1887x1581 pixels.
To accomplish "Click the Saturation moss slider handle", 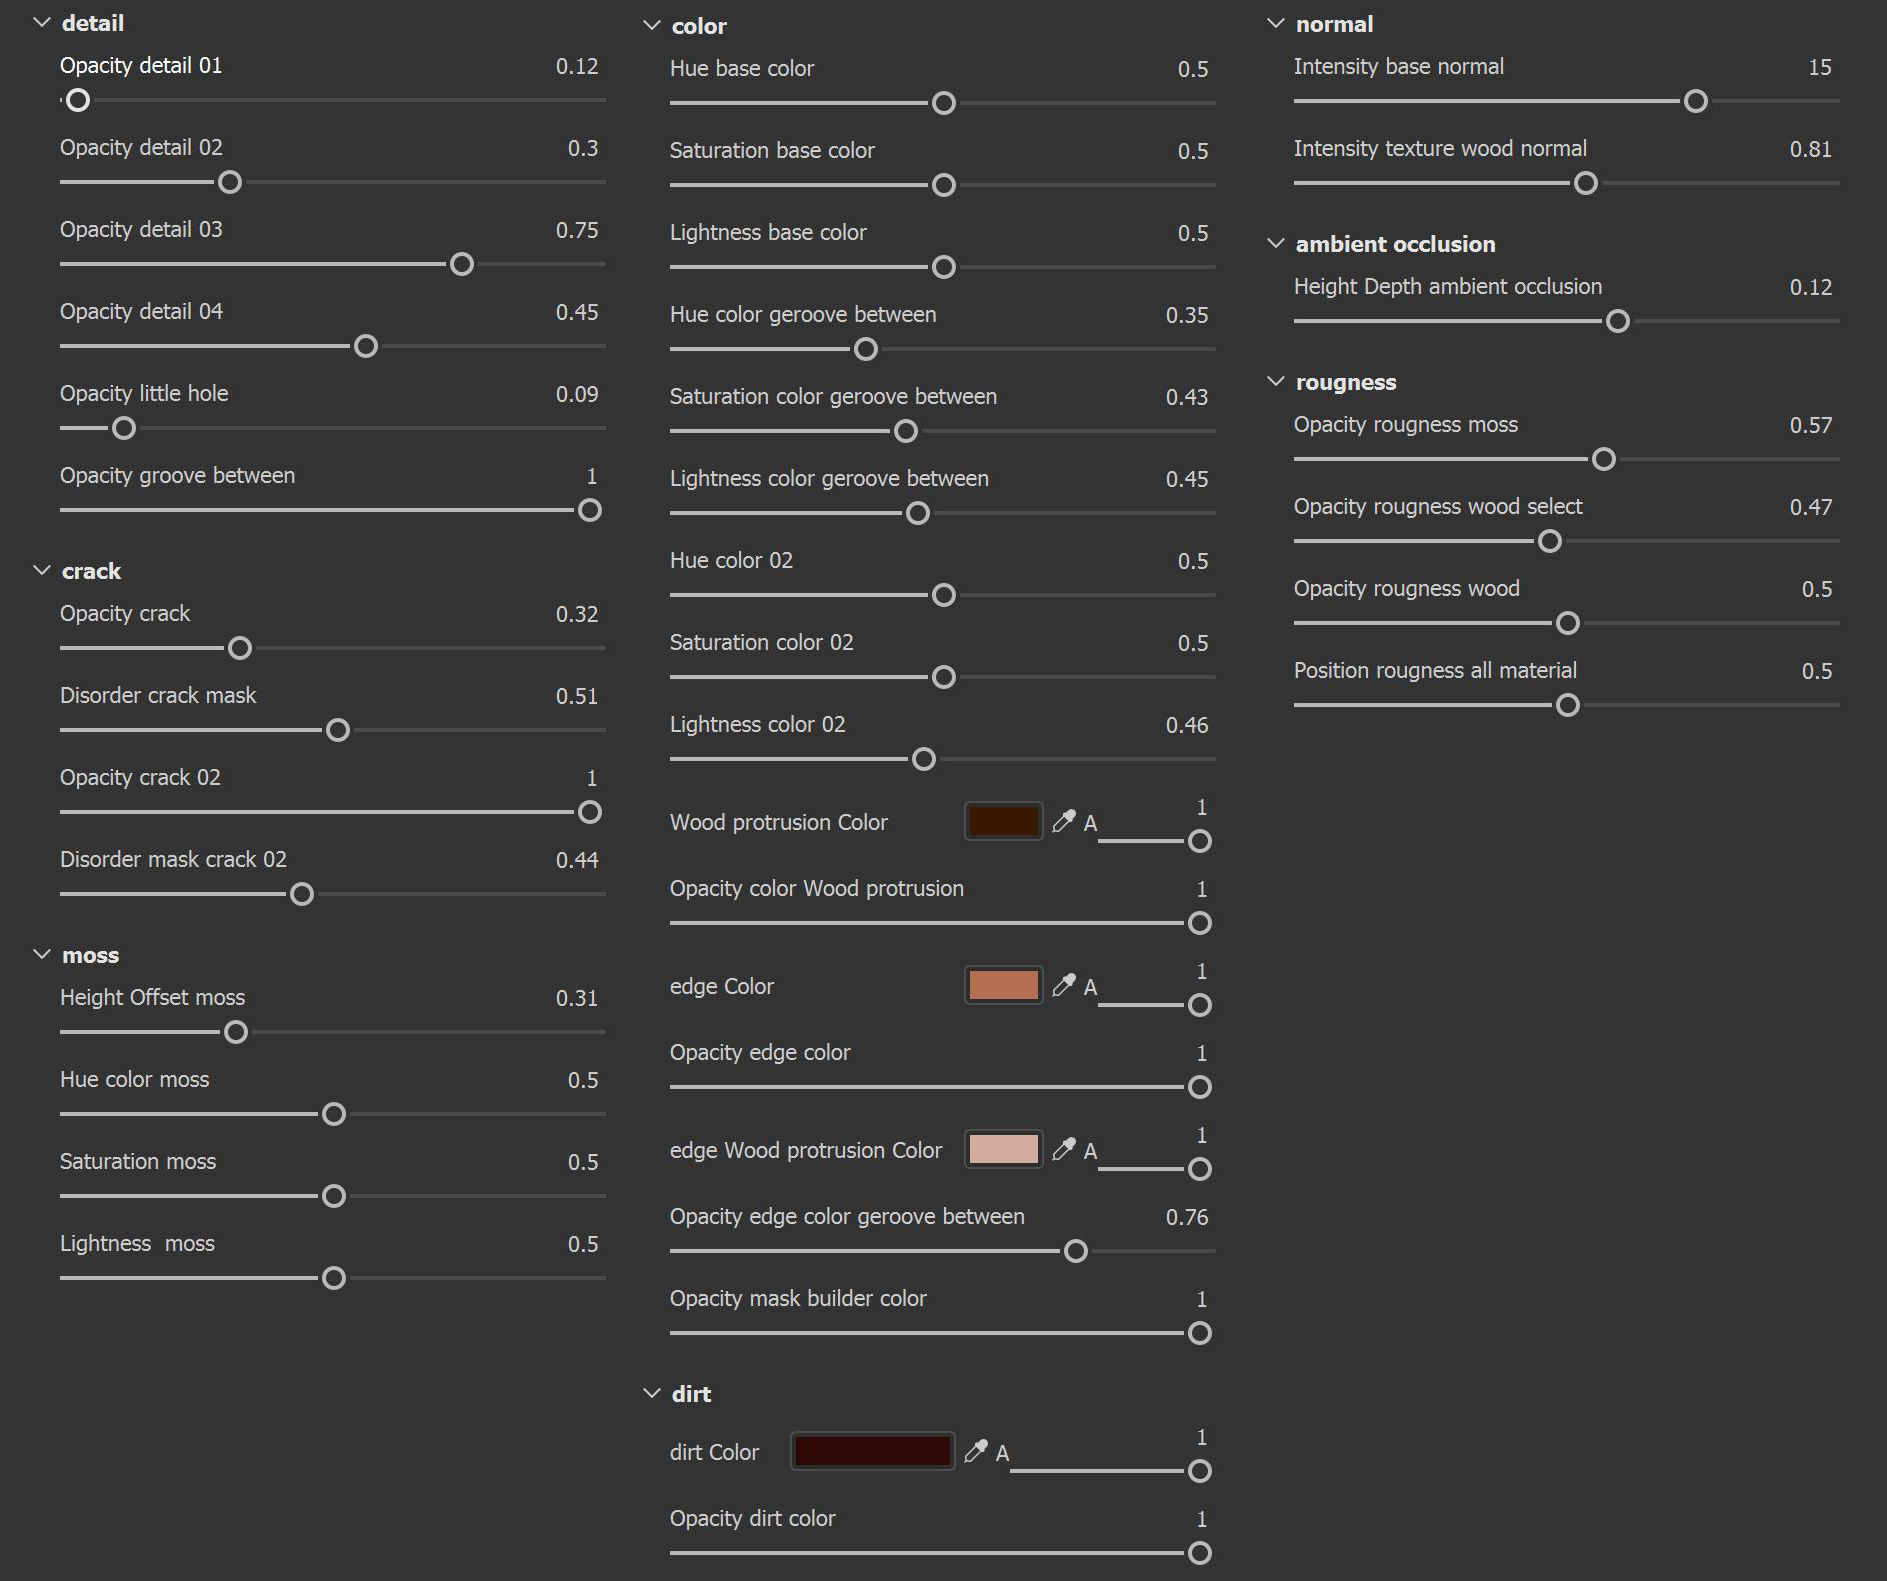I will tap(334, 1196).
